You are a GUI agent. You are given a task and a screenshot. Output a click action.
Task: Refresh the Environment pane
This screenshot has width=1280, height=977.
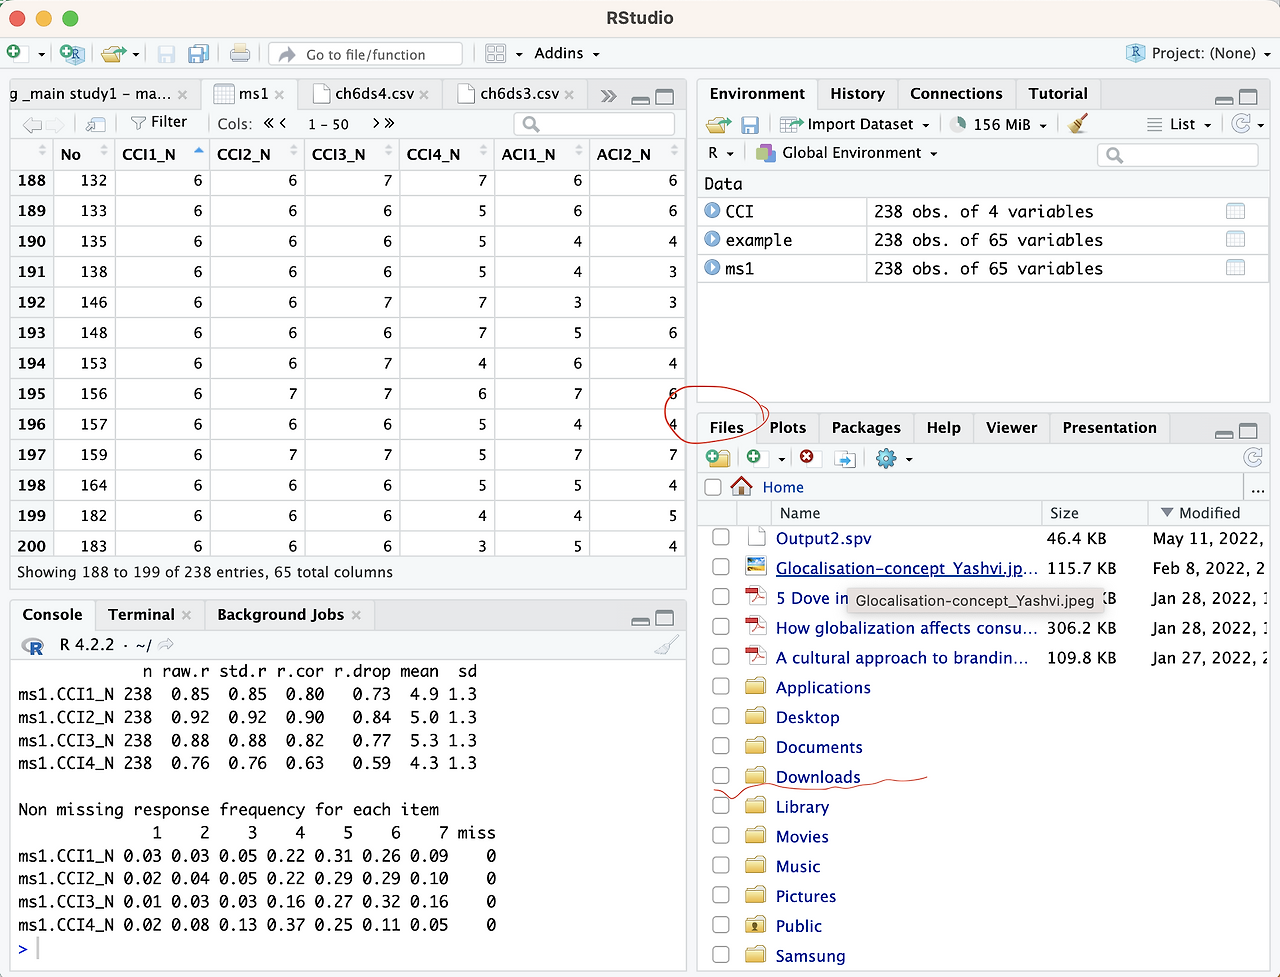pyautogui.click(x=1241, y=124)
